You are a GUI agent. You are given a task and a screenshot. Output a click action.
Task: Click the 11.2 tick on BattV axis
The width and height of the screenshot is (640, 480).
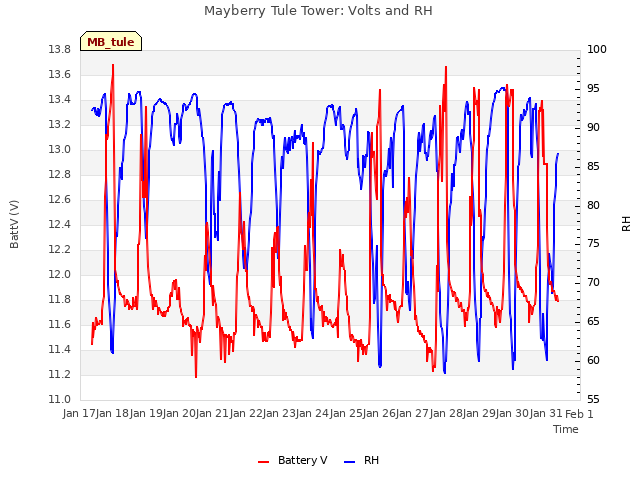click(60, 374)
